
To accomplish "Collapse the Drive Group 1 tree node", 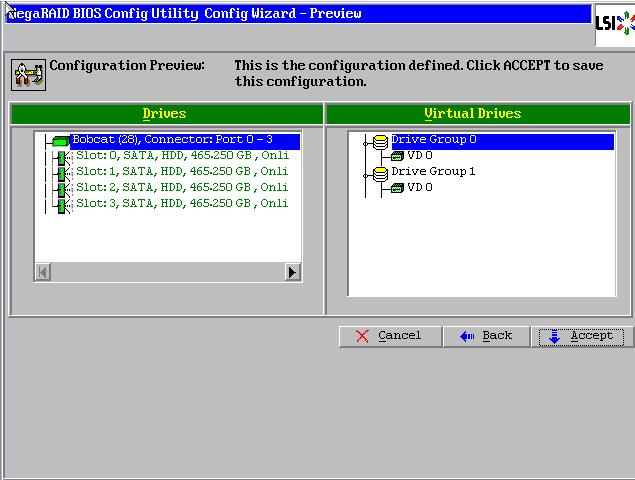I will click(365, 176).
